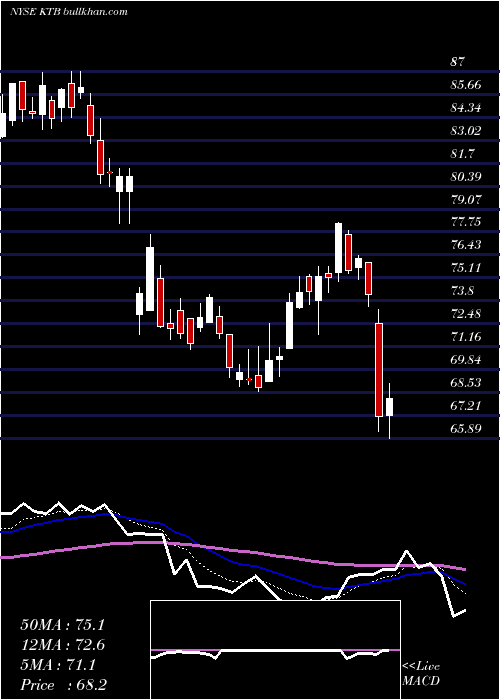This screenshot has width=500, height=700.
Task: Select the 85.66 price axis label
Action: click(467, 84)
